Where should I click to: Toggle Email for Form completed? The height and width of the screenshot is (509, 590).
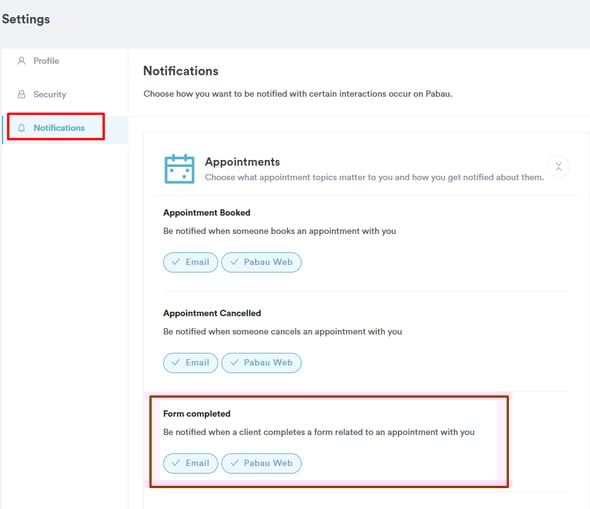pyautogui.click(x=190, y=463)
